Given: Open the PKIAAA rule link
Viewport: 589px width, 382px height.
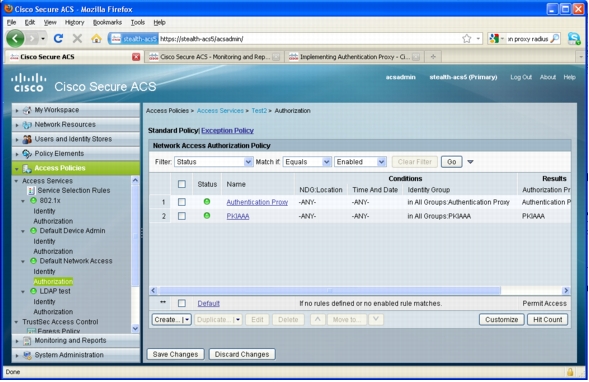Looking at the screenshot, I should pyautogui.click(x=238, y=216).
